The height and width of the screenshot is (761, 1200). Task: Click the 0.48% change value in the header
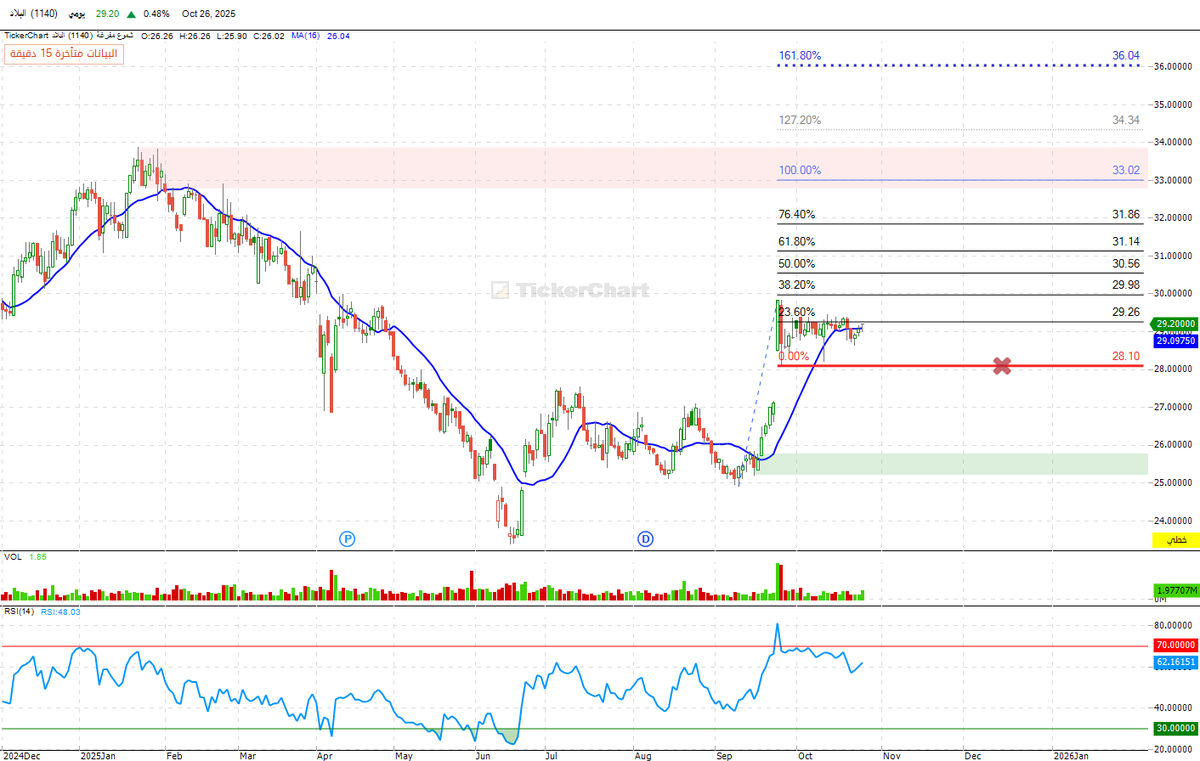coord(156,15)
